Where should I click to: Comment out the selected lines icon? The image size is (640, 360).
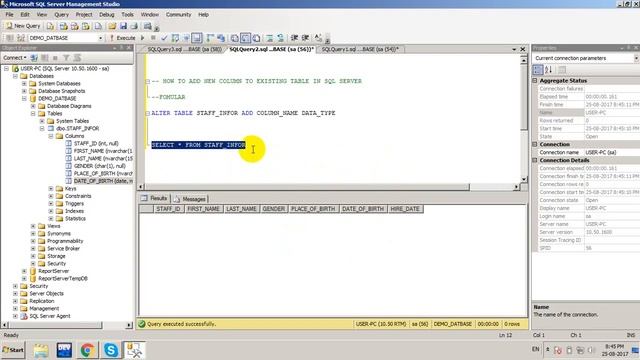(270, 38)
